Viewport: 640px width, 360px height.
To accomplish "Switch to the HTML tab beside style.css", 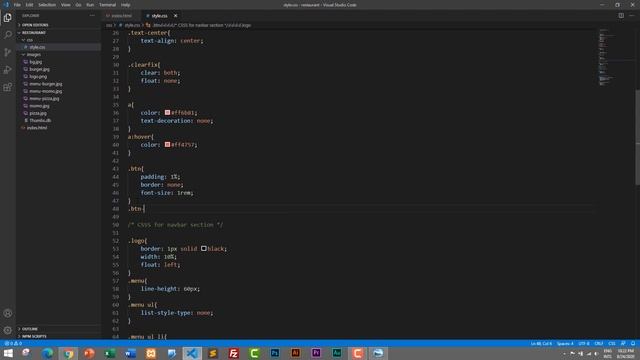I will tap(121, 16).
